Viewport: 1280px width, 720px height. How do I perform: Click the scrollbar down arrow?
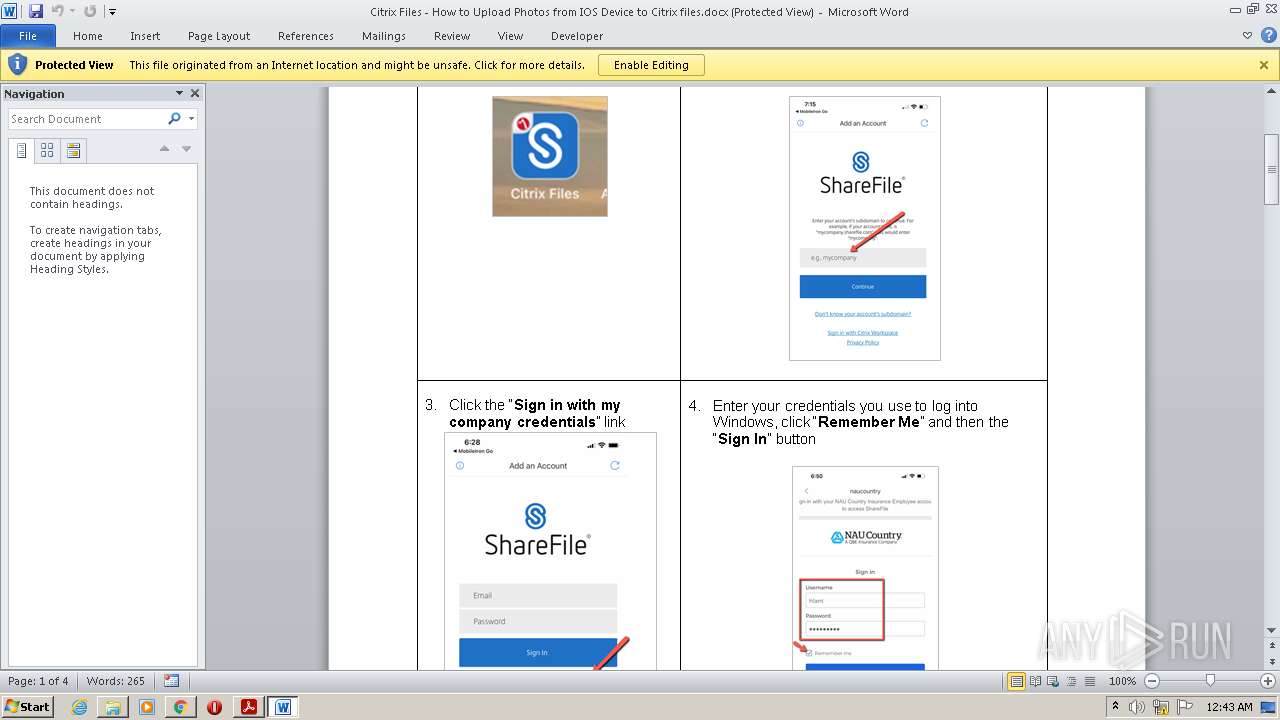(1272, 630)
